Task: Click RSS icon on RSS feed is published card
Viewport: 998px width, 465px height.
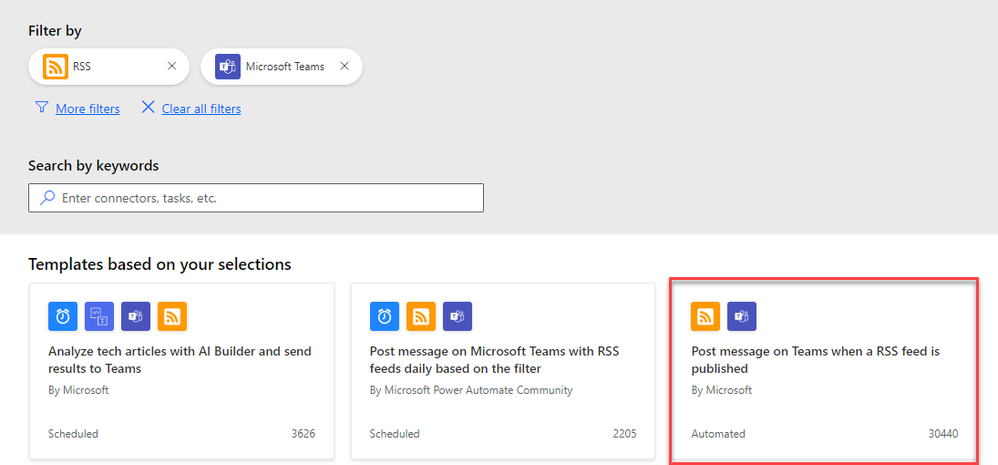Action: [x=705, y=316]
